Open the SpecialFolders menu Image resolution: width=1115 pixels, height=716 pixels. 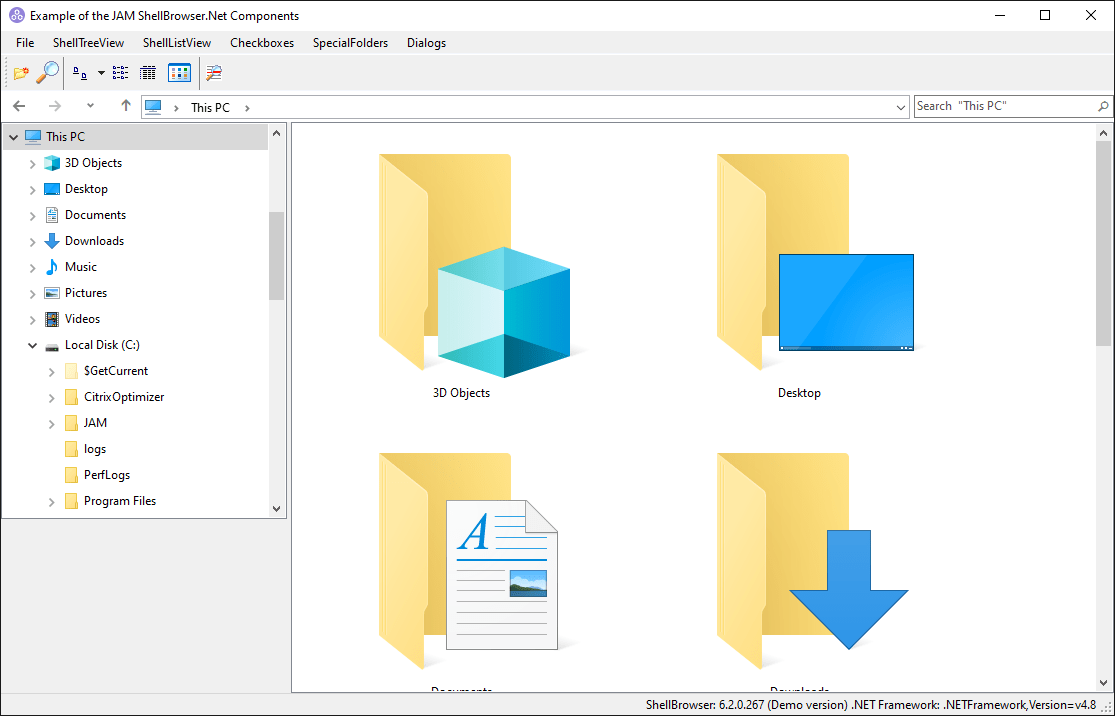pyautogui.click(x=350, y=43)
